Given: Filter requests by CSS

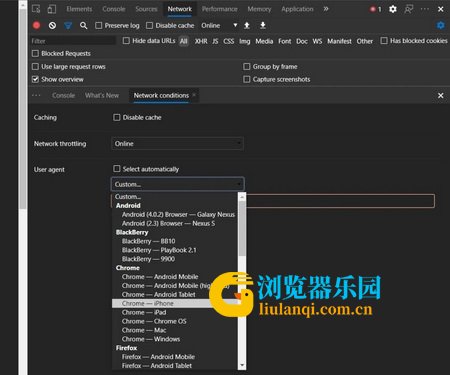Looking at the screenshot, I should (x=229, y=41).
